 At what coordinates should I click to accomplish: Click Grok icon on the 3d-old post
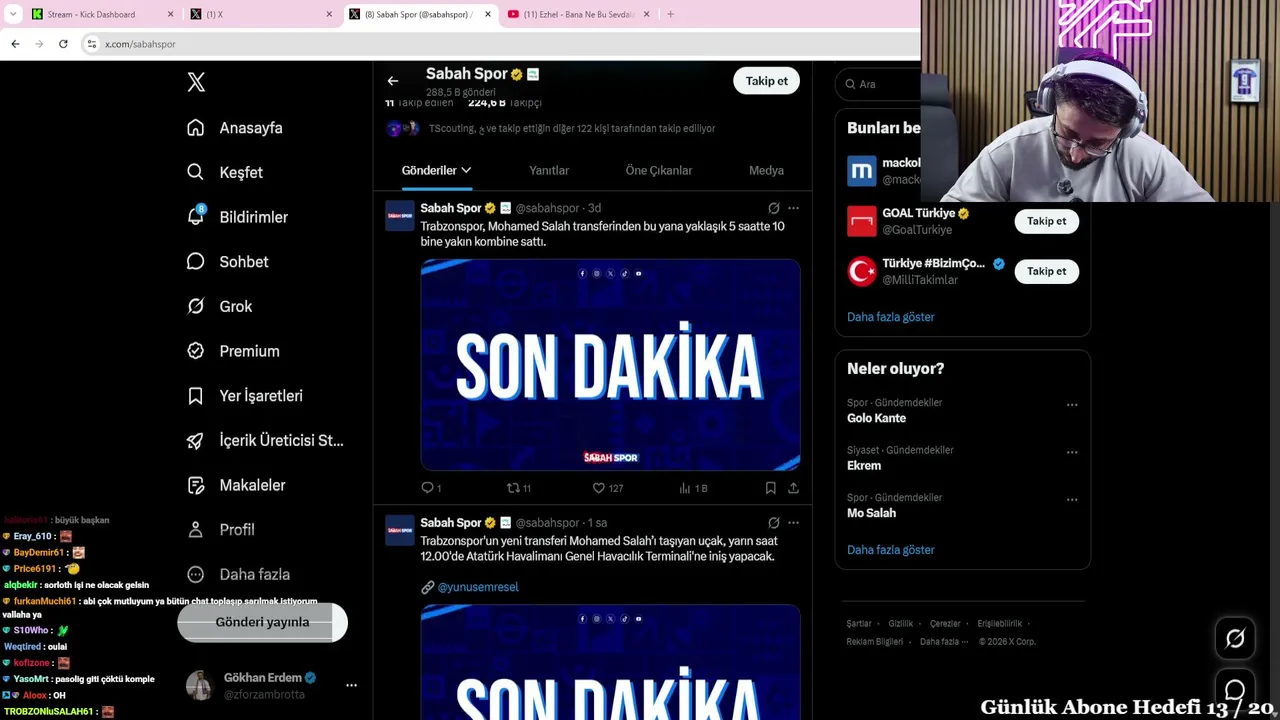click(x=773, y=208)
